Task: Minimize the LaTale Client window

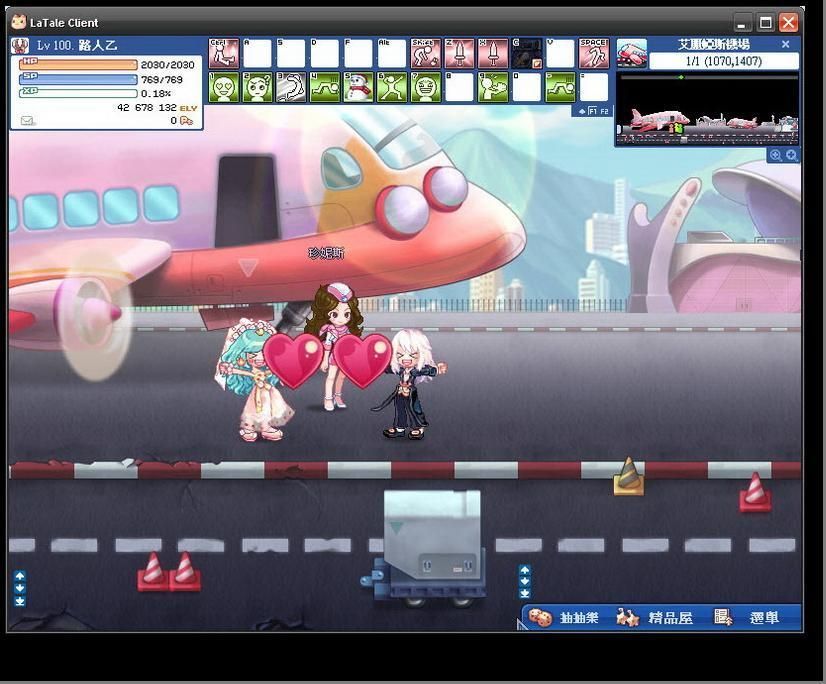Action: [742, 23]
